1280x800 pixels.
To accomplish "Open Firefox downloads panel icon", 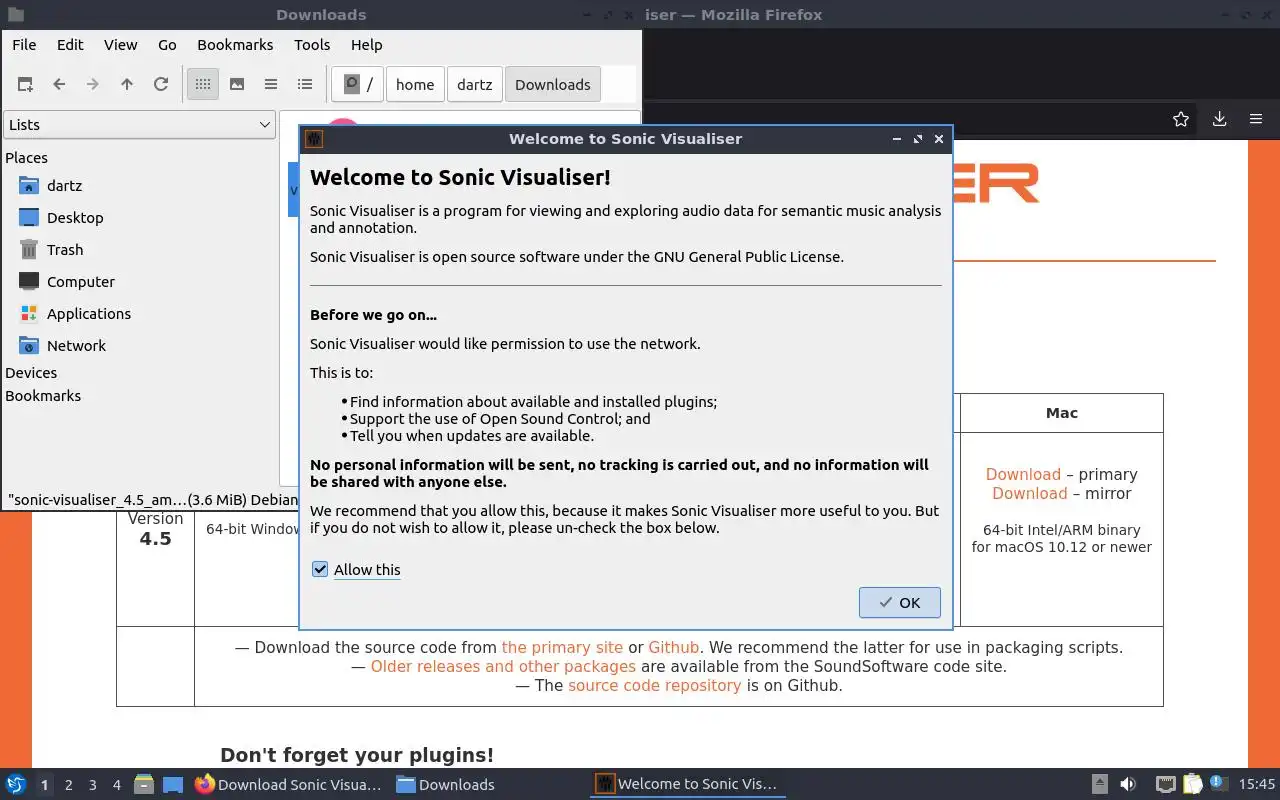I will [1219, 119].
